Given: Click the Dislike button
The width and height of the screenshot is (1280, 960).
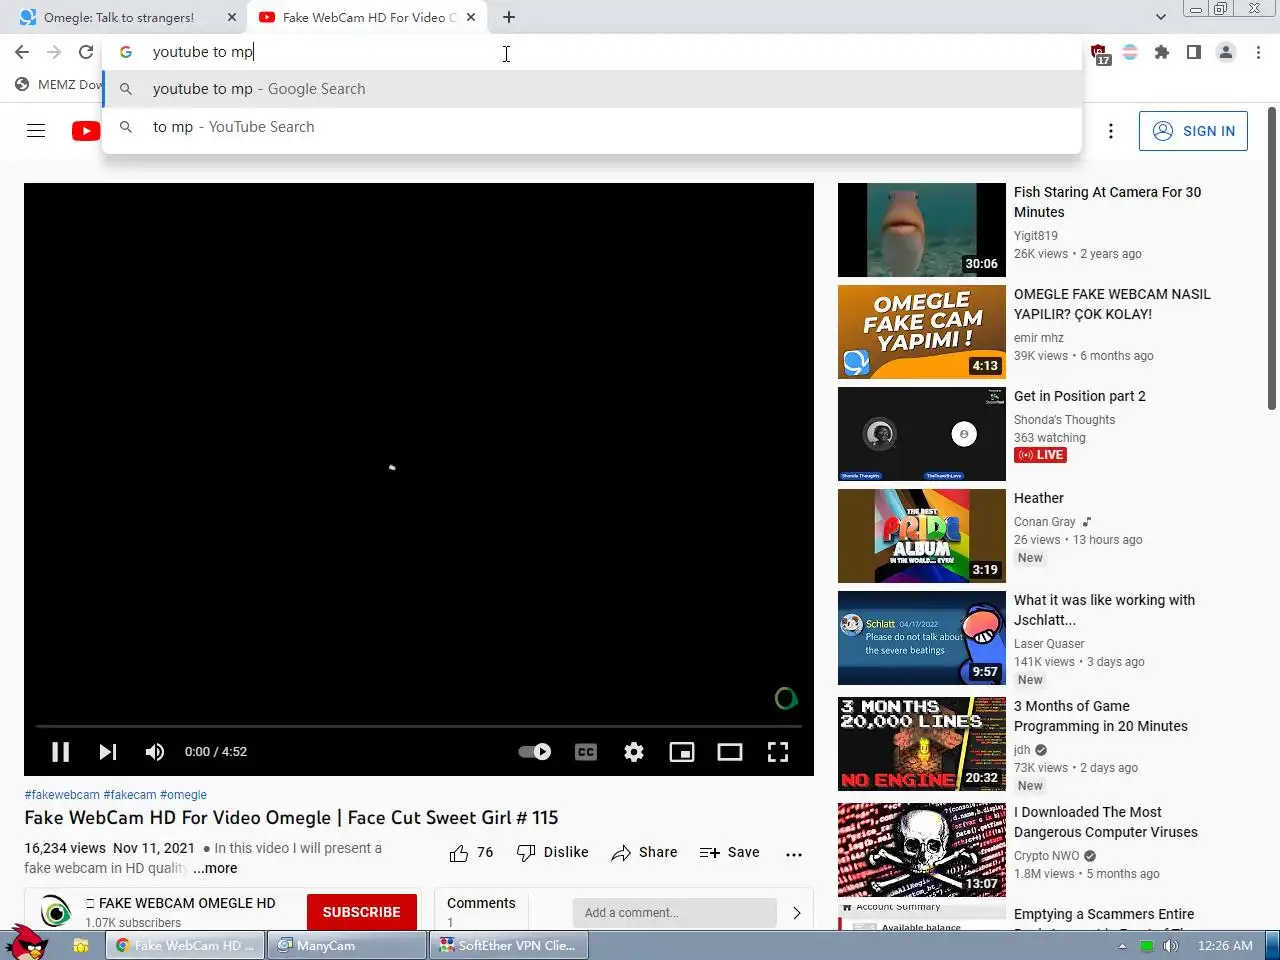Looking at the screenshot, I should 552,853.
